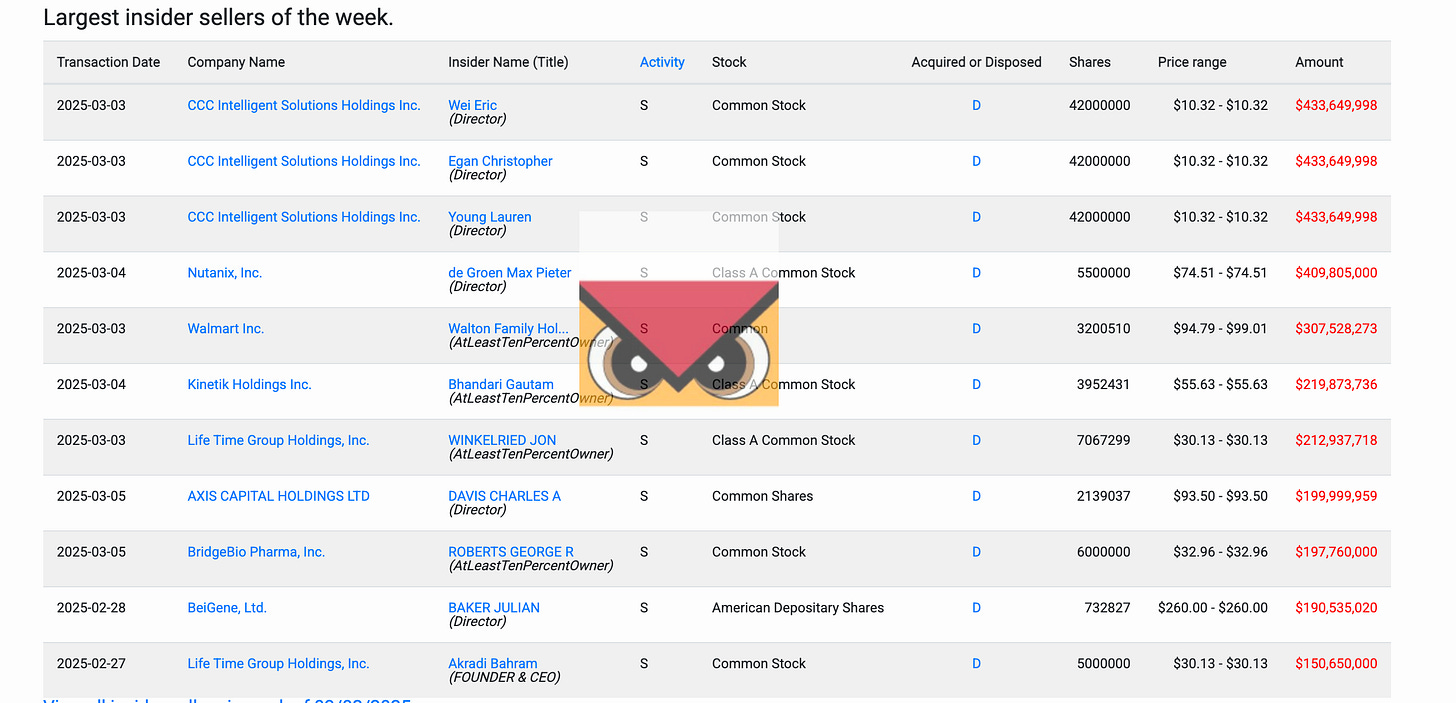Sort by the Activity column header
The height and width of the screenshot is (703, 1456).
click(662, 62)
